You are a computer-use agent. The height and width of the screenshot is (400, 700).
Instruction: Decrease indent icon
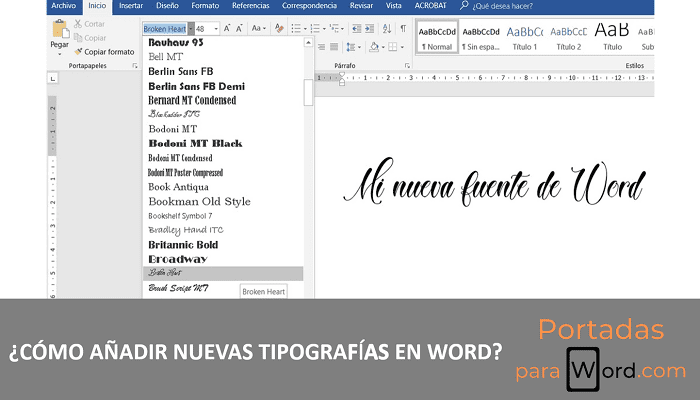tap(356, 29)
